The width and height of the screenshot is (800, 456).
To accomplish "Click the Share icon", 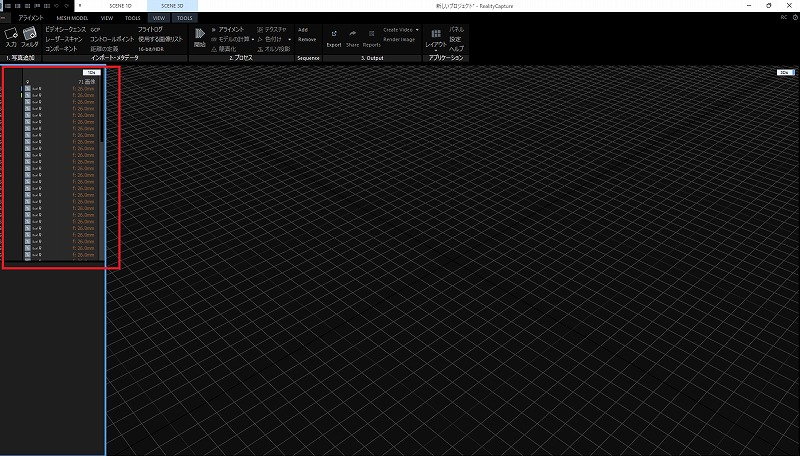I will (353, 39).
